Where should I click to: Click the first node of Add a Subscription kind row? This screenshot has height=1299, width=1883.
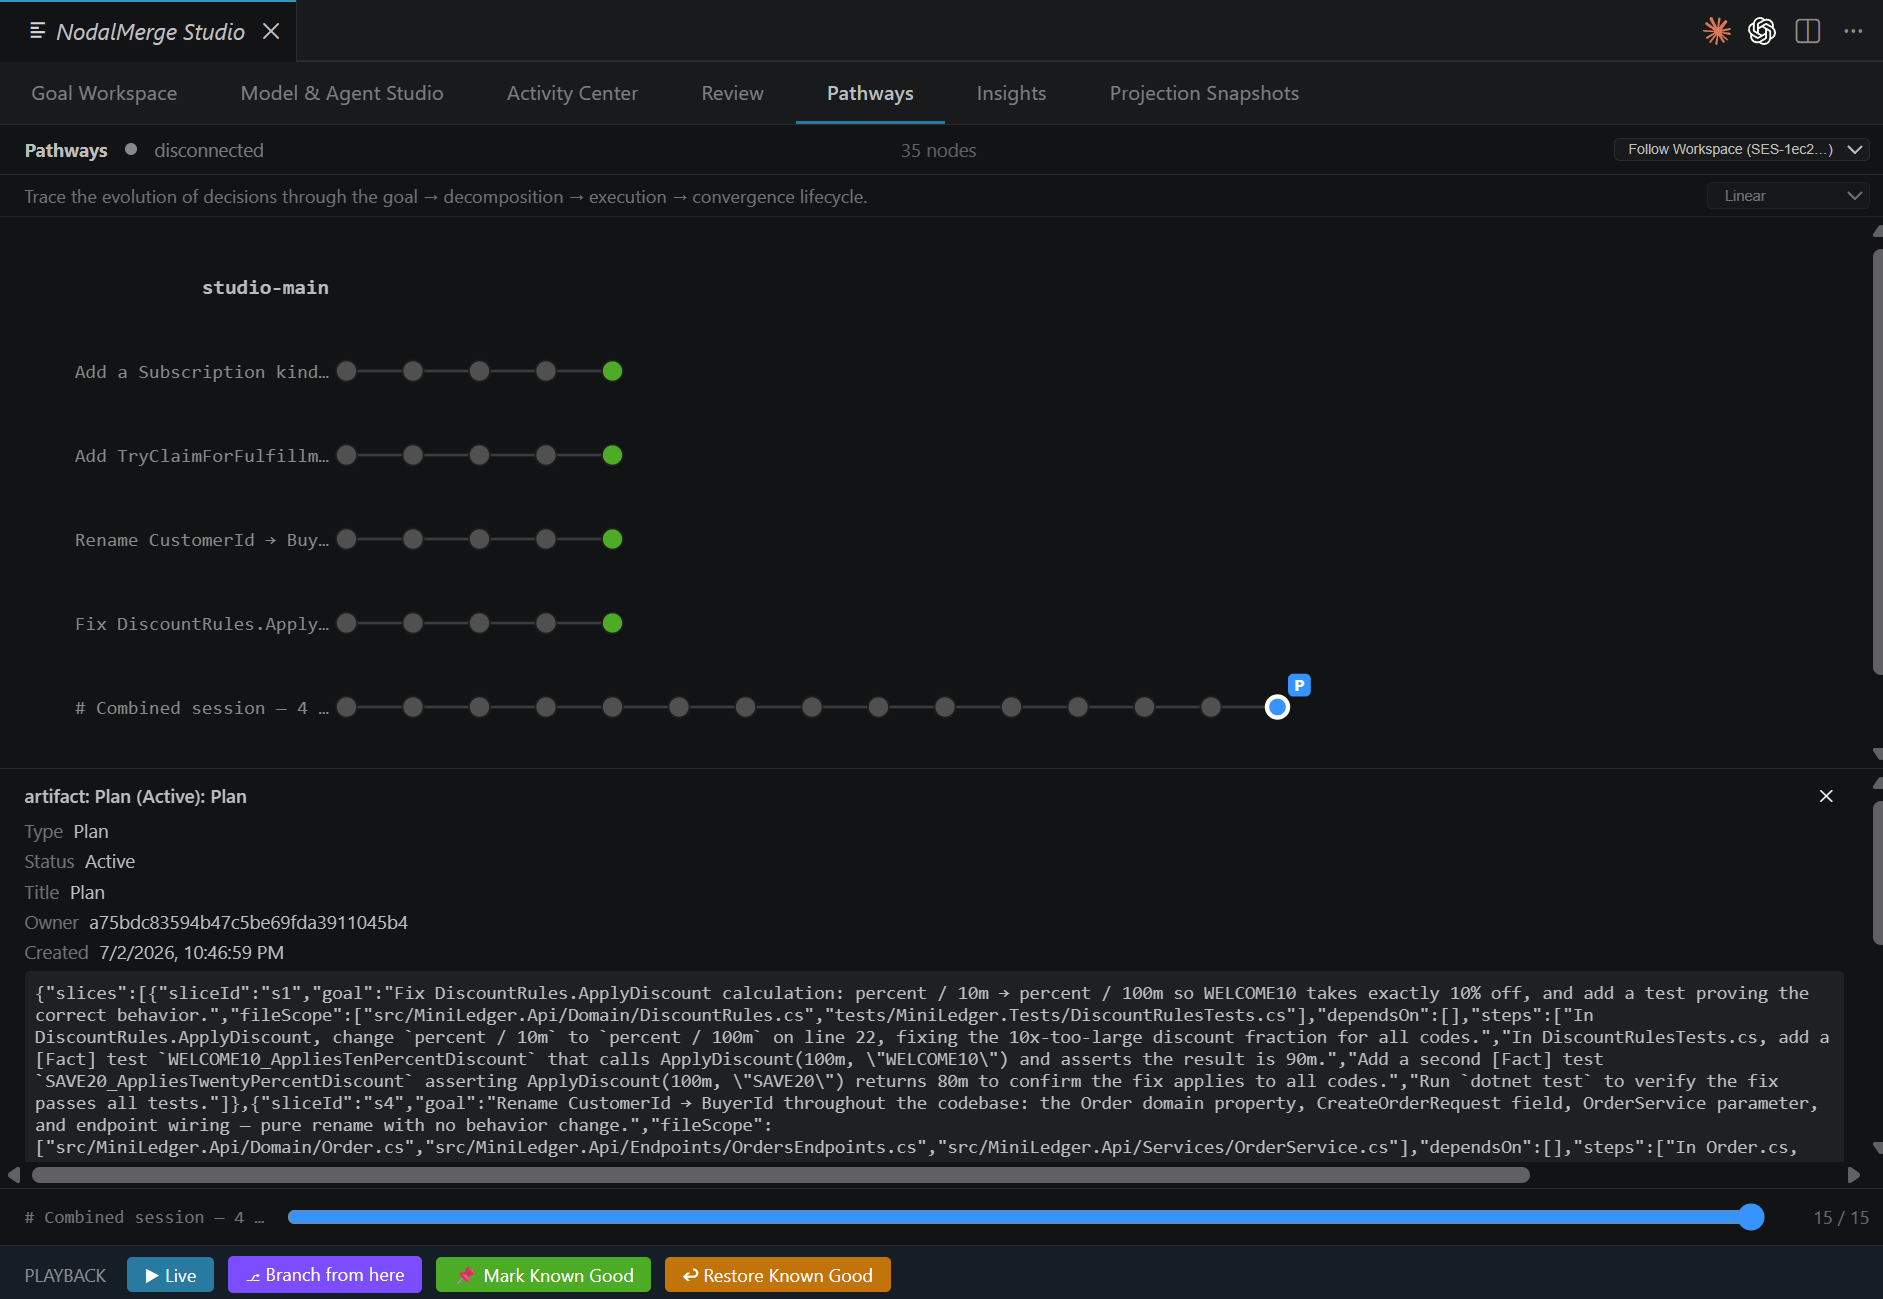tap(347, 371)
